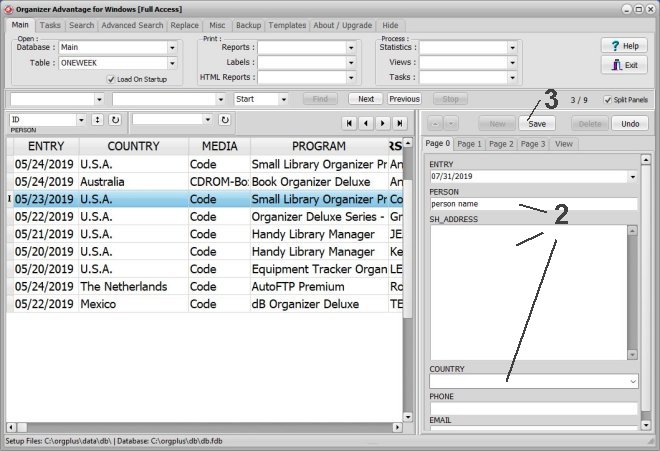Toggle sort order icon beside ID
This screenshot has height=451, width=660.
click(x=98, y=120)
